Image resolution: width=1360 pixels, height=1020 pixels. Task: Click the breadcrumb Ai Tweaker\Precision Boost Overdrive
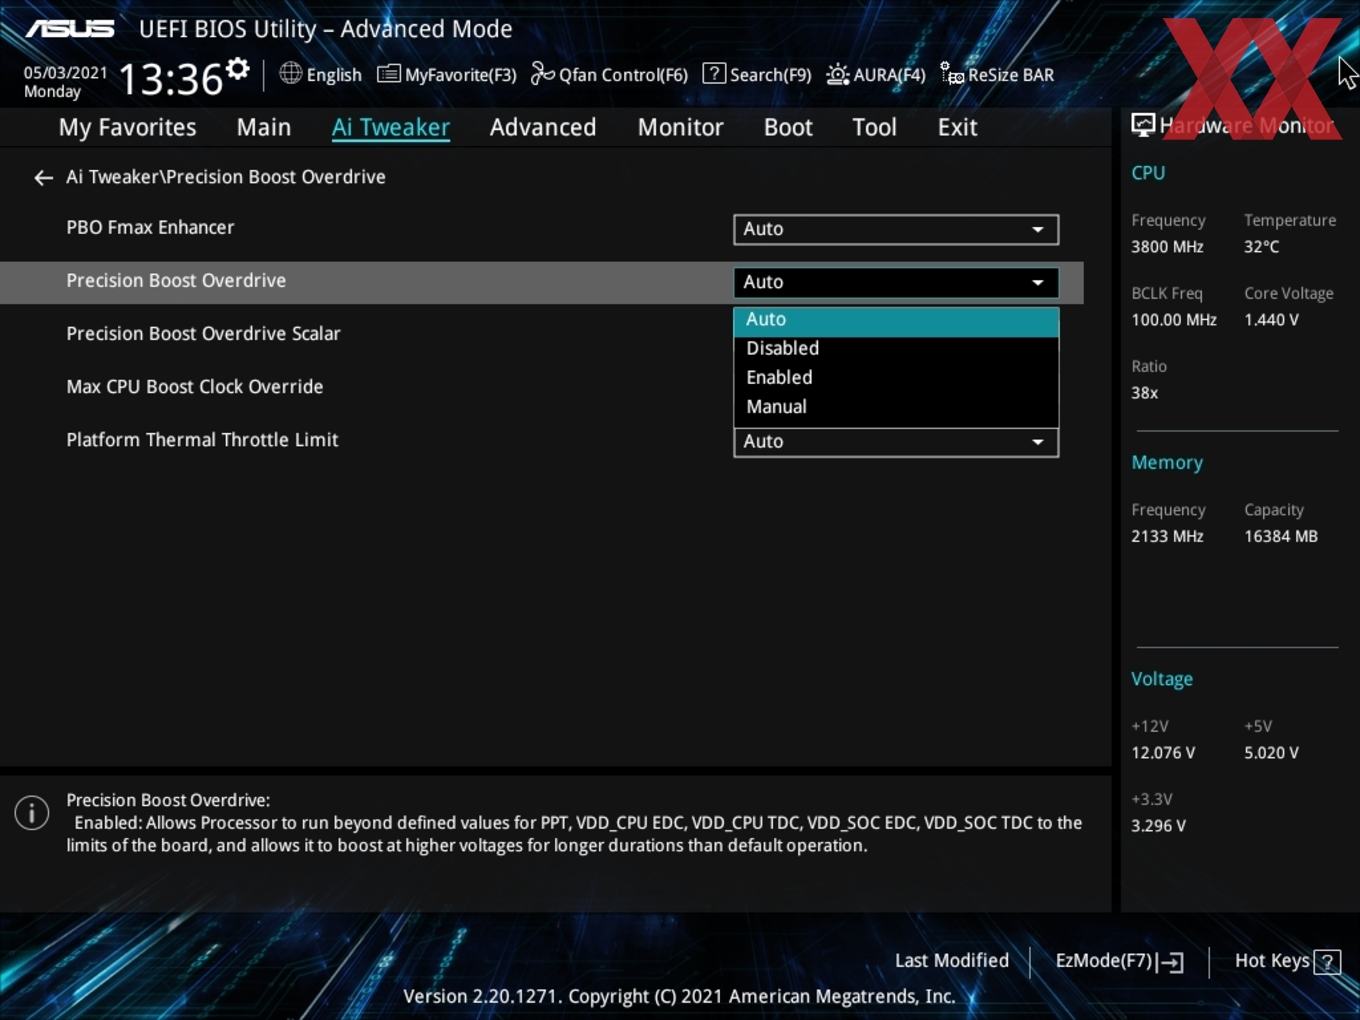click(225, 177)
